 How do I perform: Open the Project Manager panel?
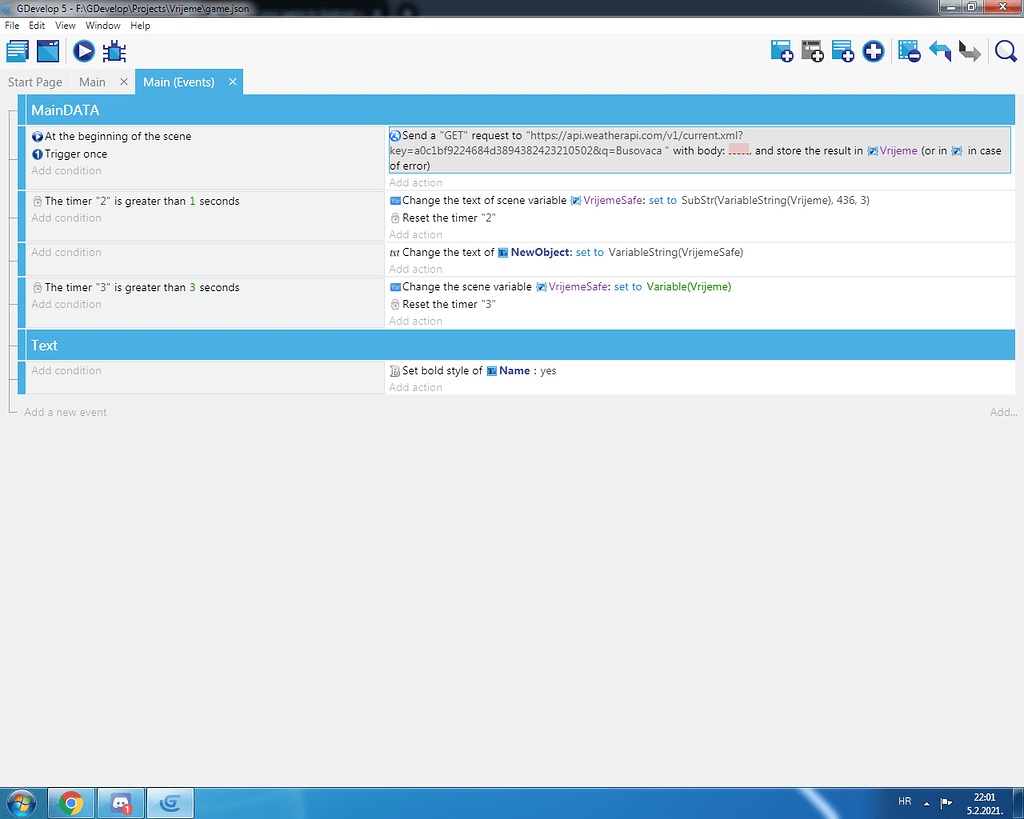[17, 51]
